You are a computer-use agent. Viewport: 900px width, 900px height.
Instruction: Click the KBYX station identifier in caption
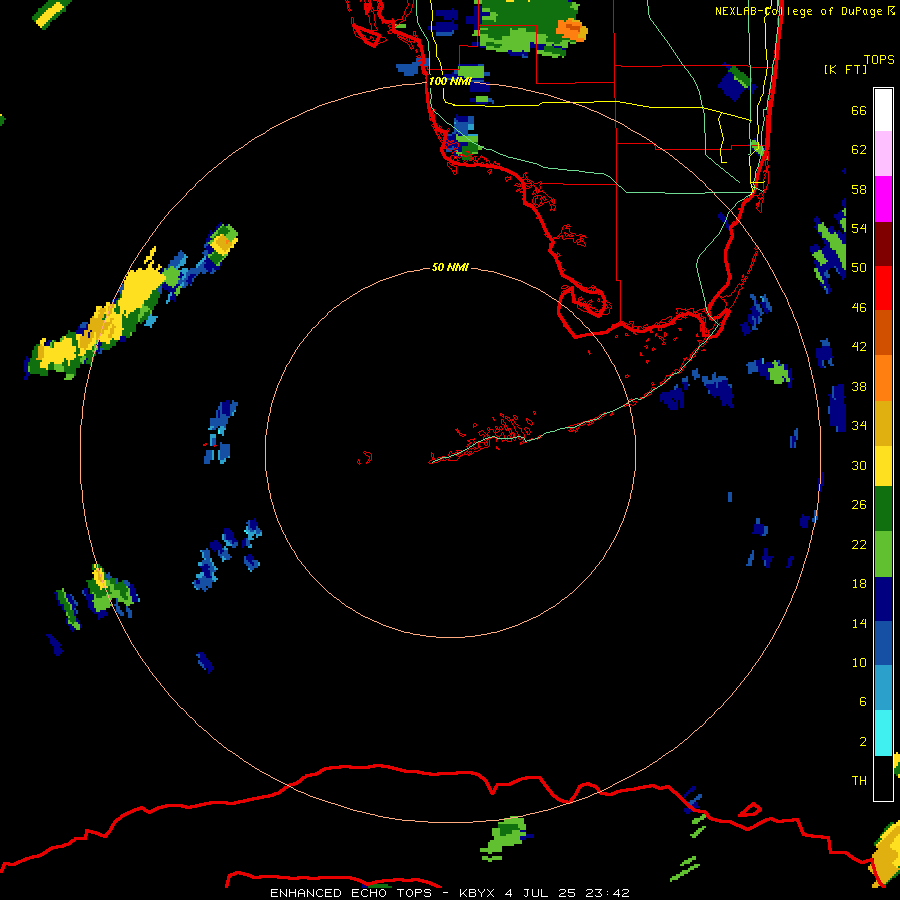pyautogui.click(x=476, y=893)
